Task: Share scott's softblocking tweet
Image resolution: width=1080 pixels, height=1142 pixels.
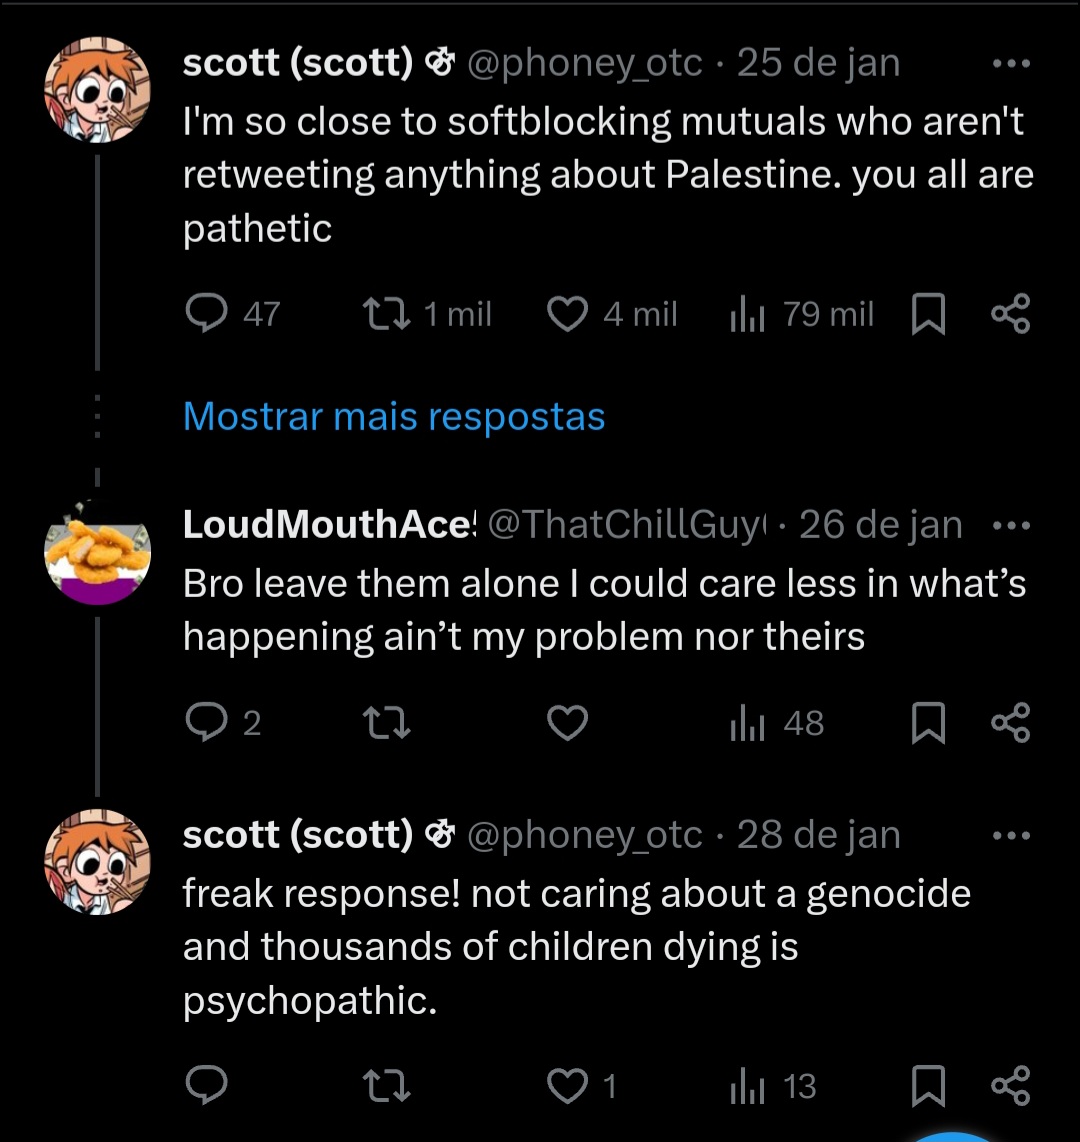Action: tap(1010, 315)
